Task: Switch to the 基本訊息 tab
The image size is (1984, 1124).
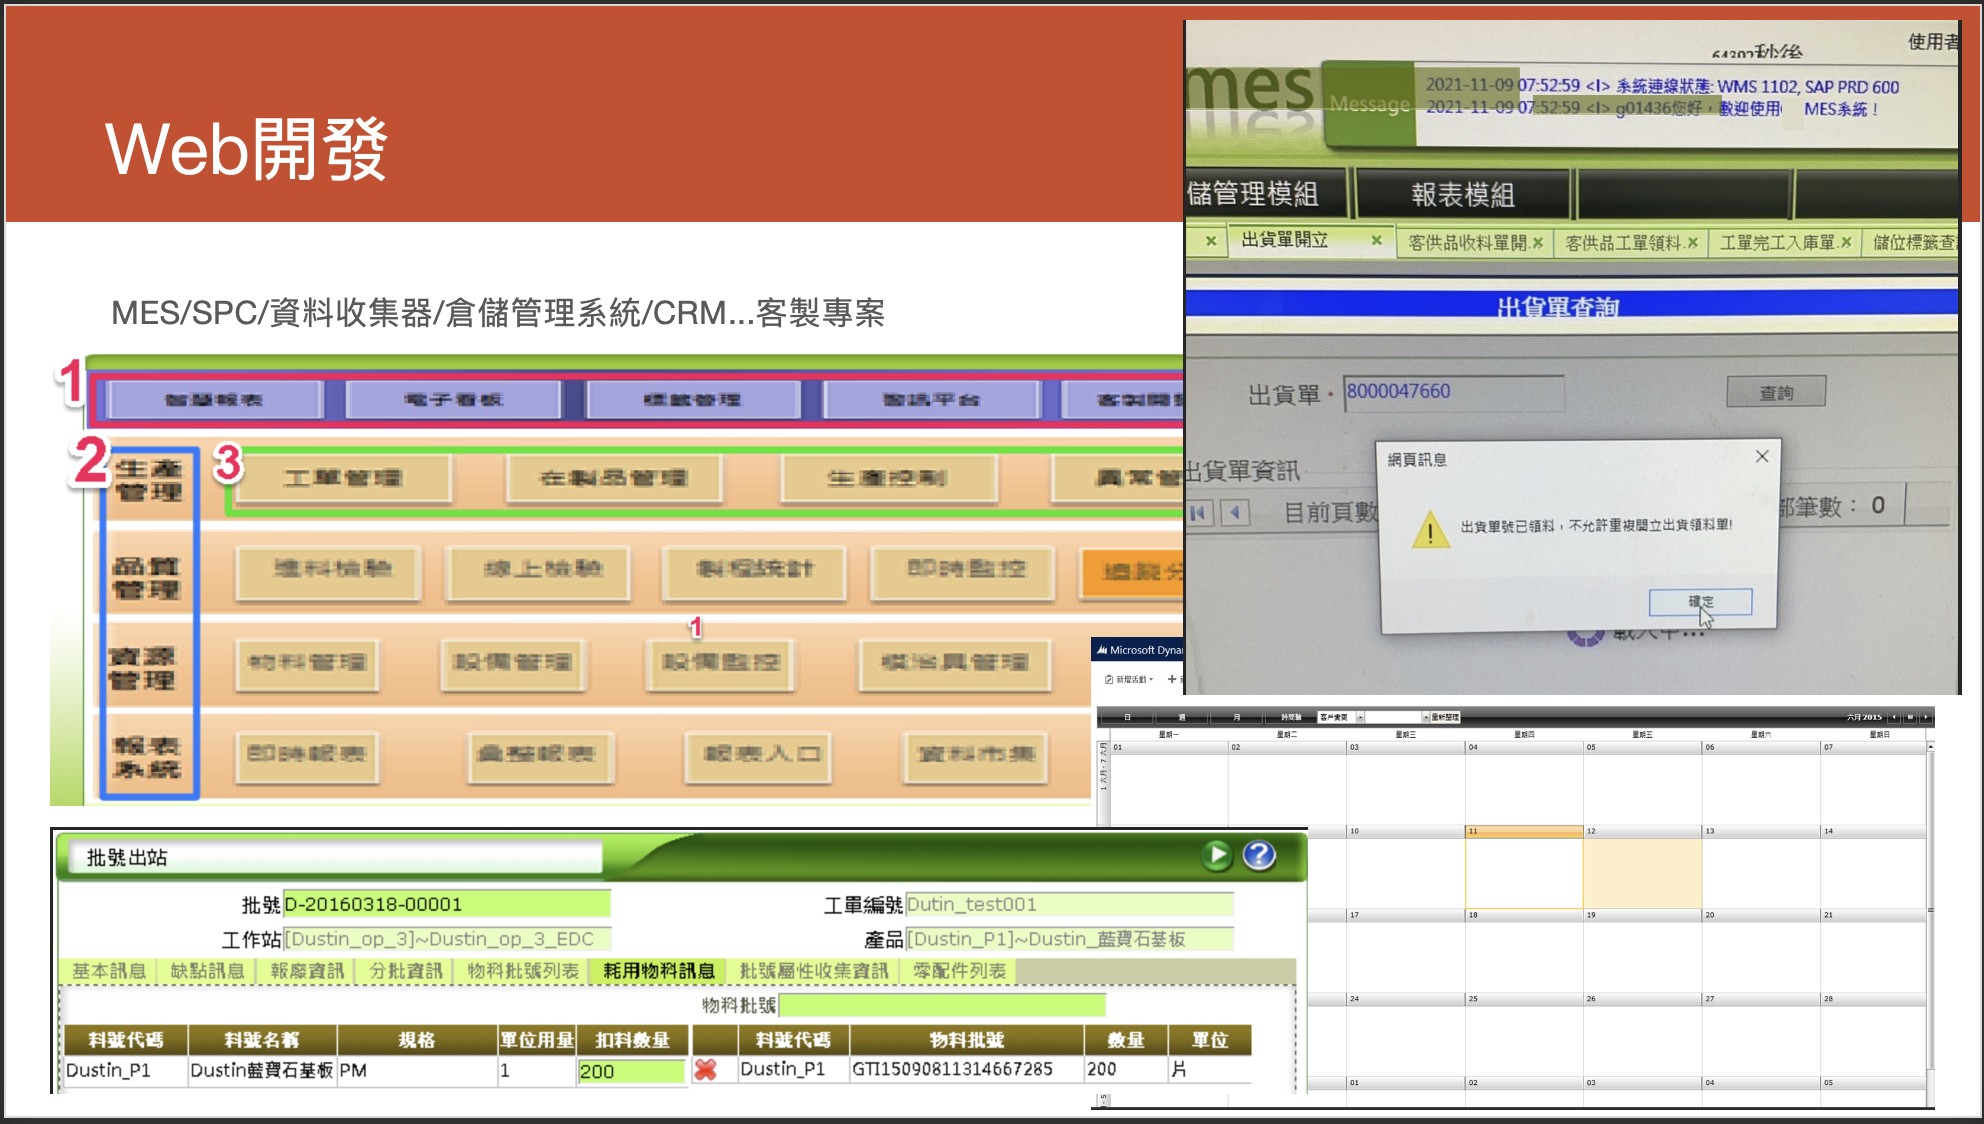Action: click(x=109, y=971)
